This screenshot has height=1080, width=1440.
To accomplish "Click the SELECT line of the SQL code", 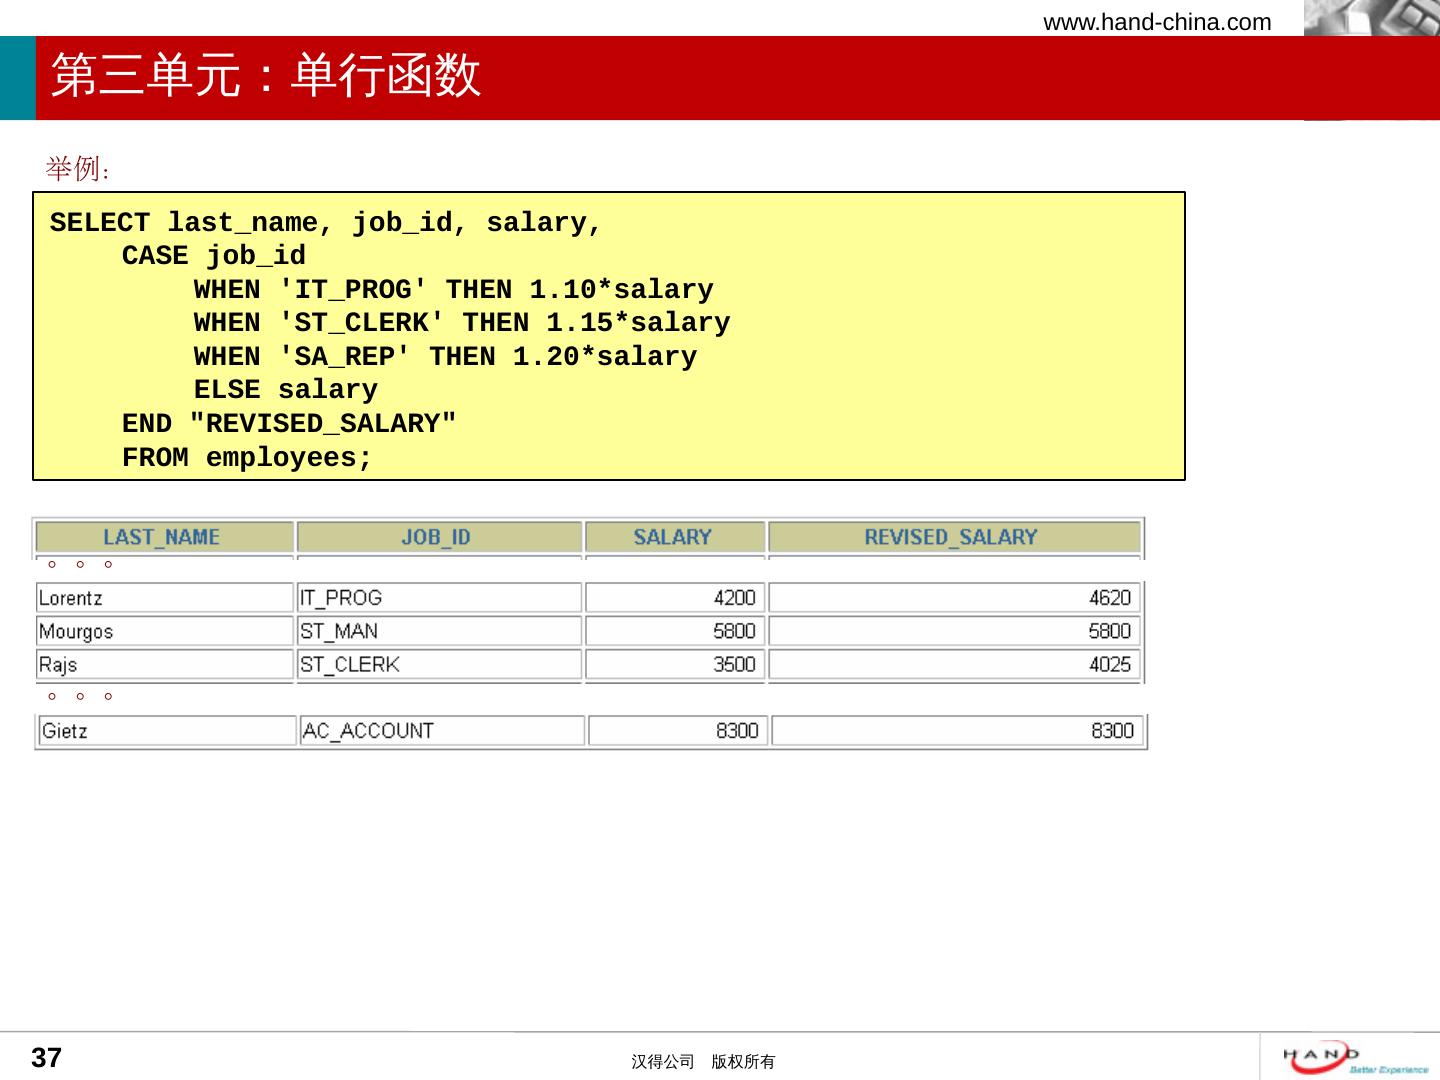I will (x=326, y=223).
